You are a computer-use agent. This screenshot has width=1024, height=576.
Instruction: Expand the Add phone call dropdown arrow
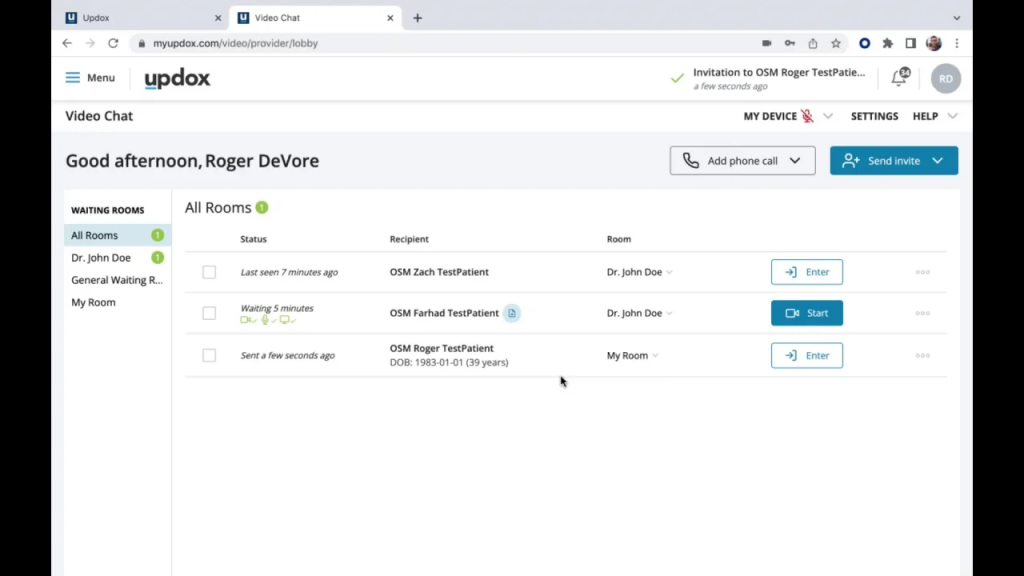[795, 160]
